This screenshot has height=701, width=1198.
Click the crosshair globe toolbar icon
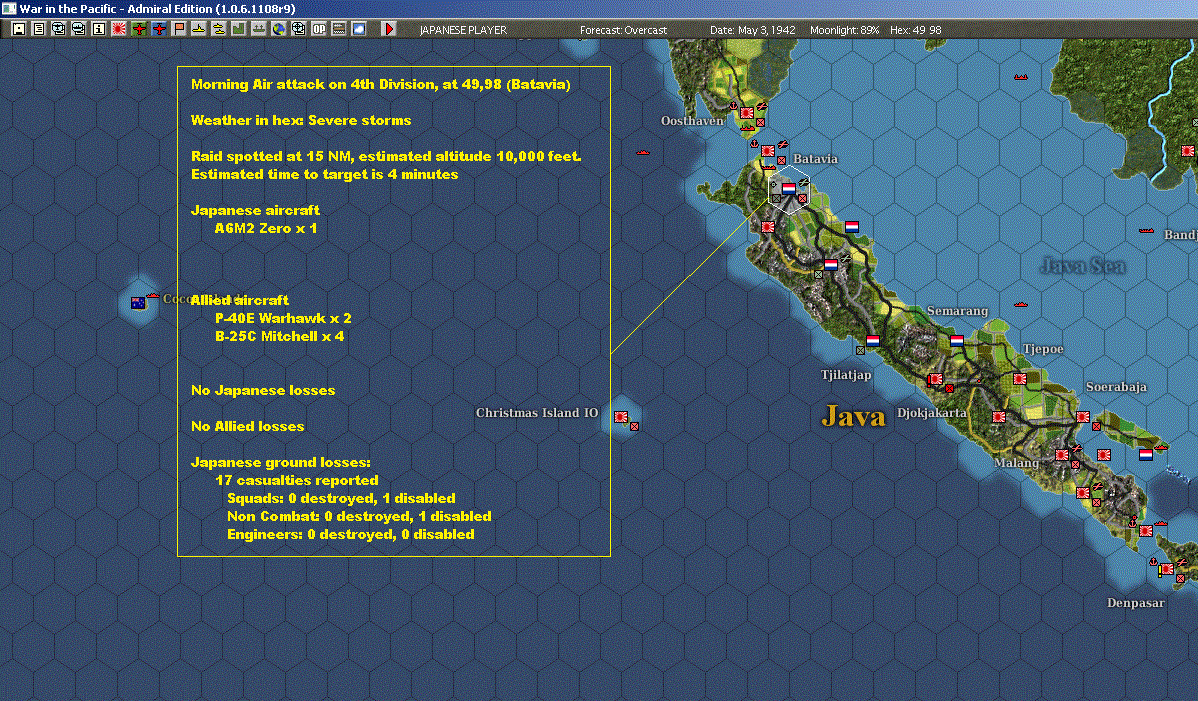pyautogui.click(x=299, y=29)
